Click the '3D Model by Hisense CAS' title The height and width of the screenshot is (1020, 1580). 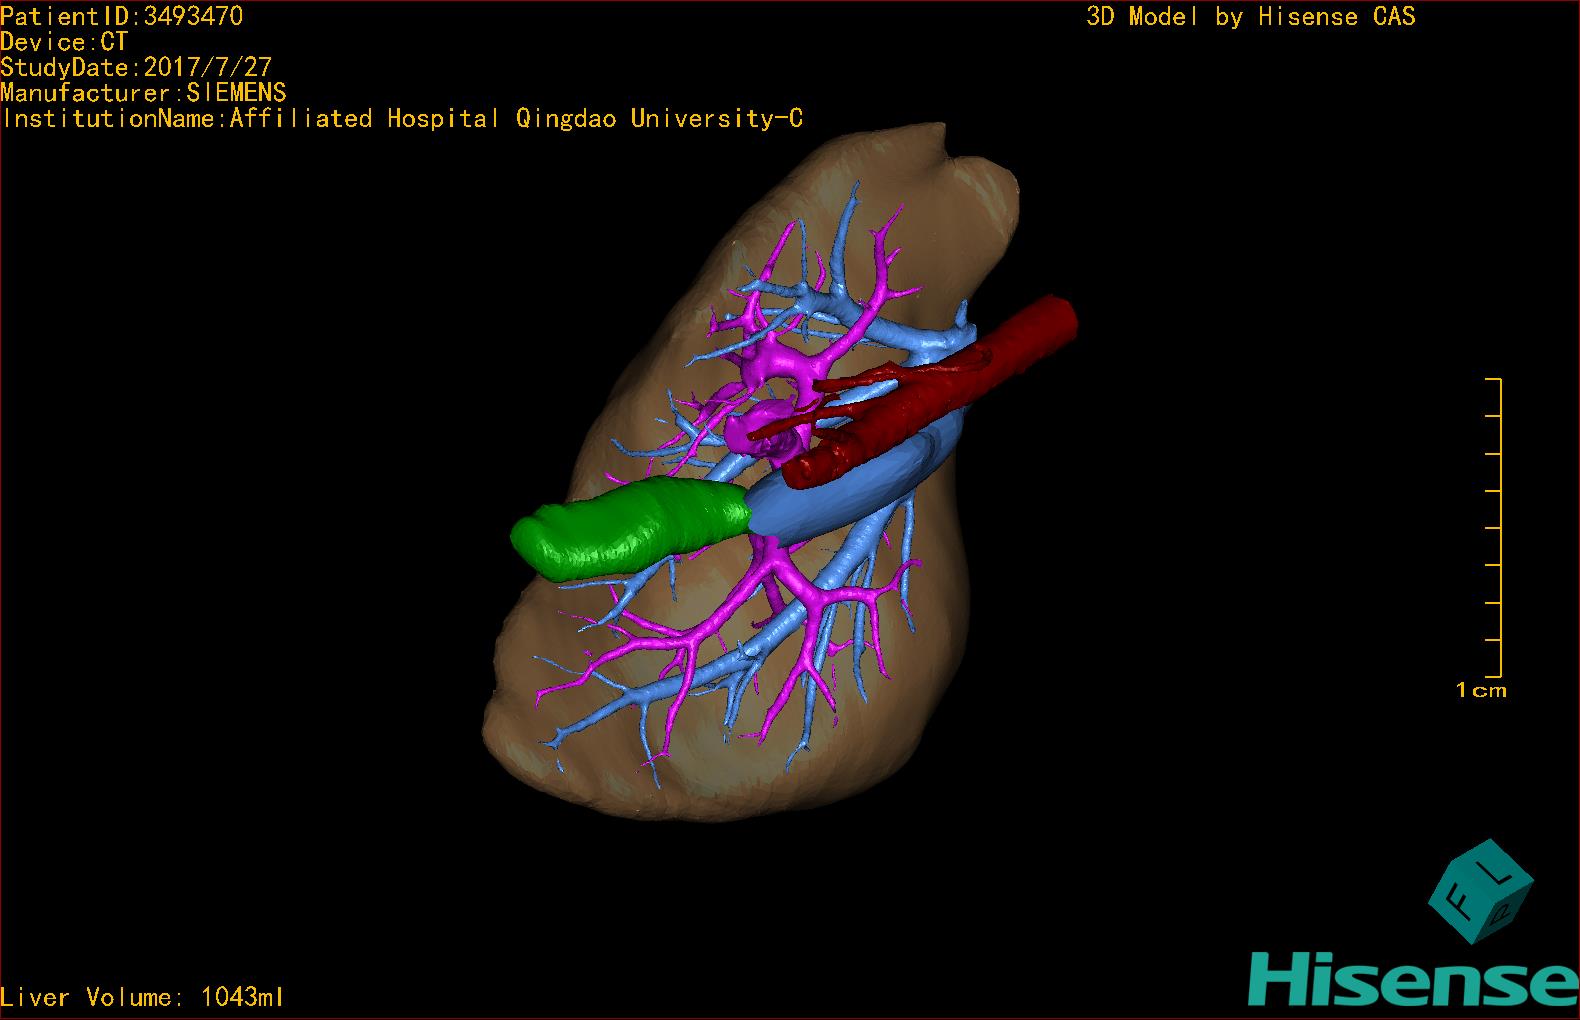1250,17
